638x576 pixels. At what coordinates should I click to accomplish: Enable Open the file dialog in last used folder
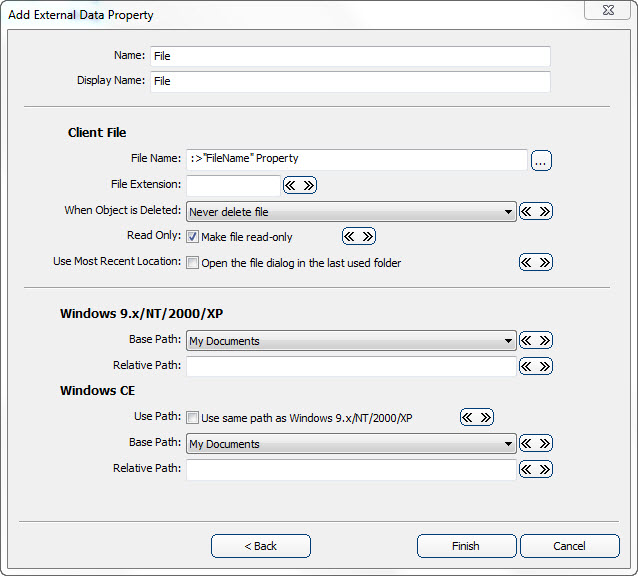coord(193,263)
